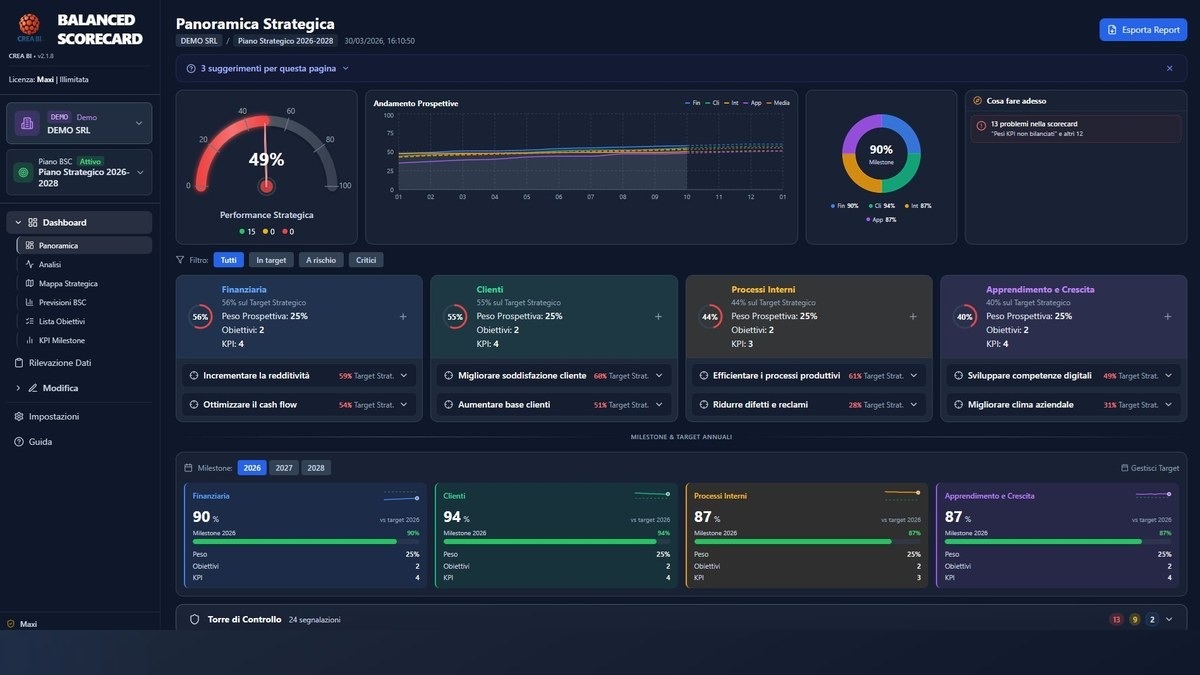
Task: Click the Rilevazione Dati clipboard icon
Action: tap(19, 363)
